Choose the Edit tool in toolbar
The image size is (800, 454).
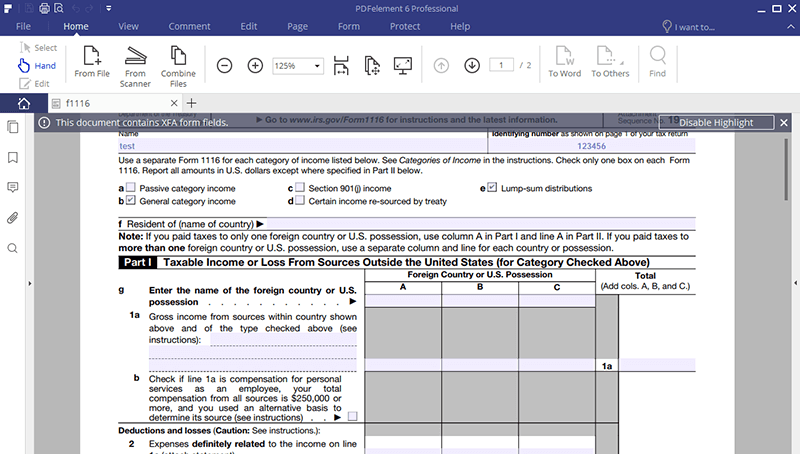tap(35, 84)
